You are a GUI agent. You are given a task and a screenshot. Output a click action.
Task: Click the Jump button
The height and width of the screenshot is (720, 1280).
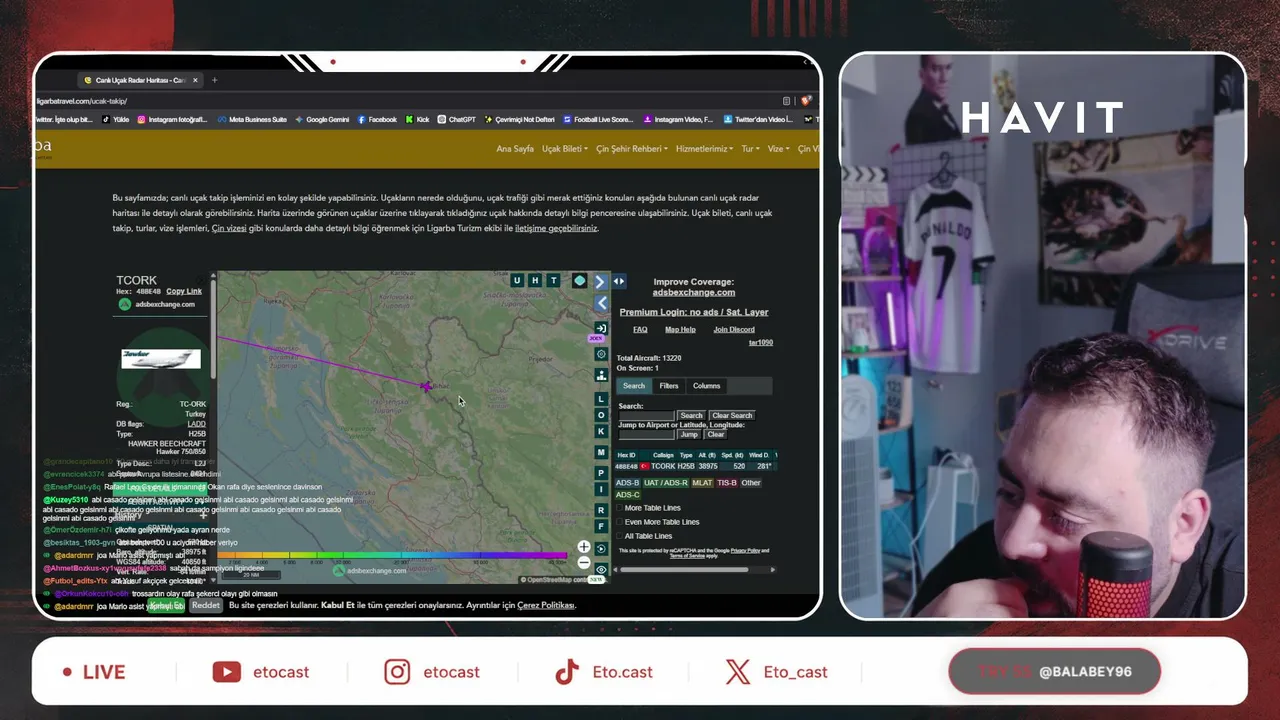coord(689,435)
